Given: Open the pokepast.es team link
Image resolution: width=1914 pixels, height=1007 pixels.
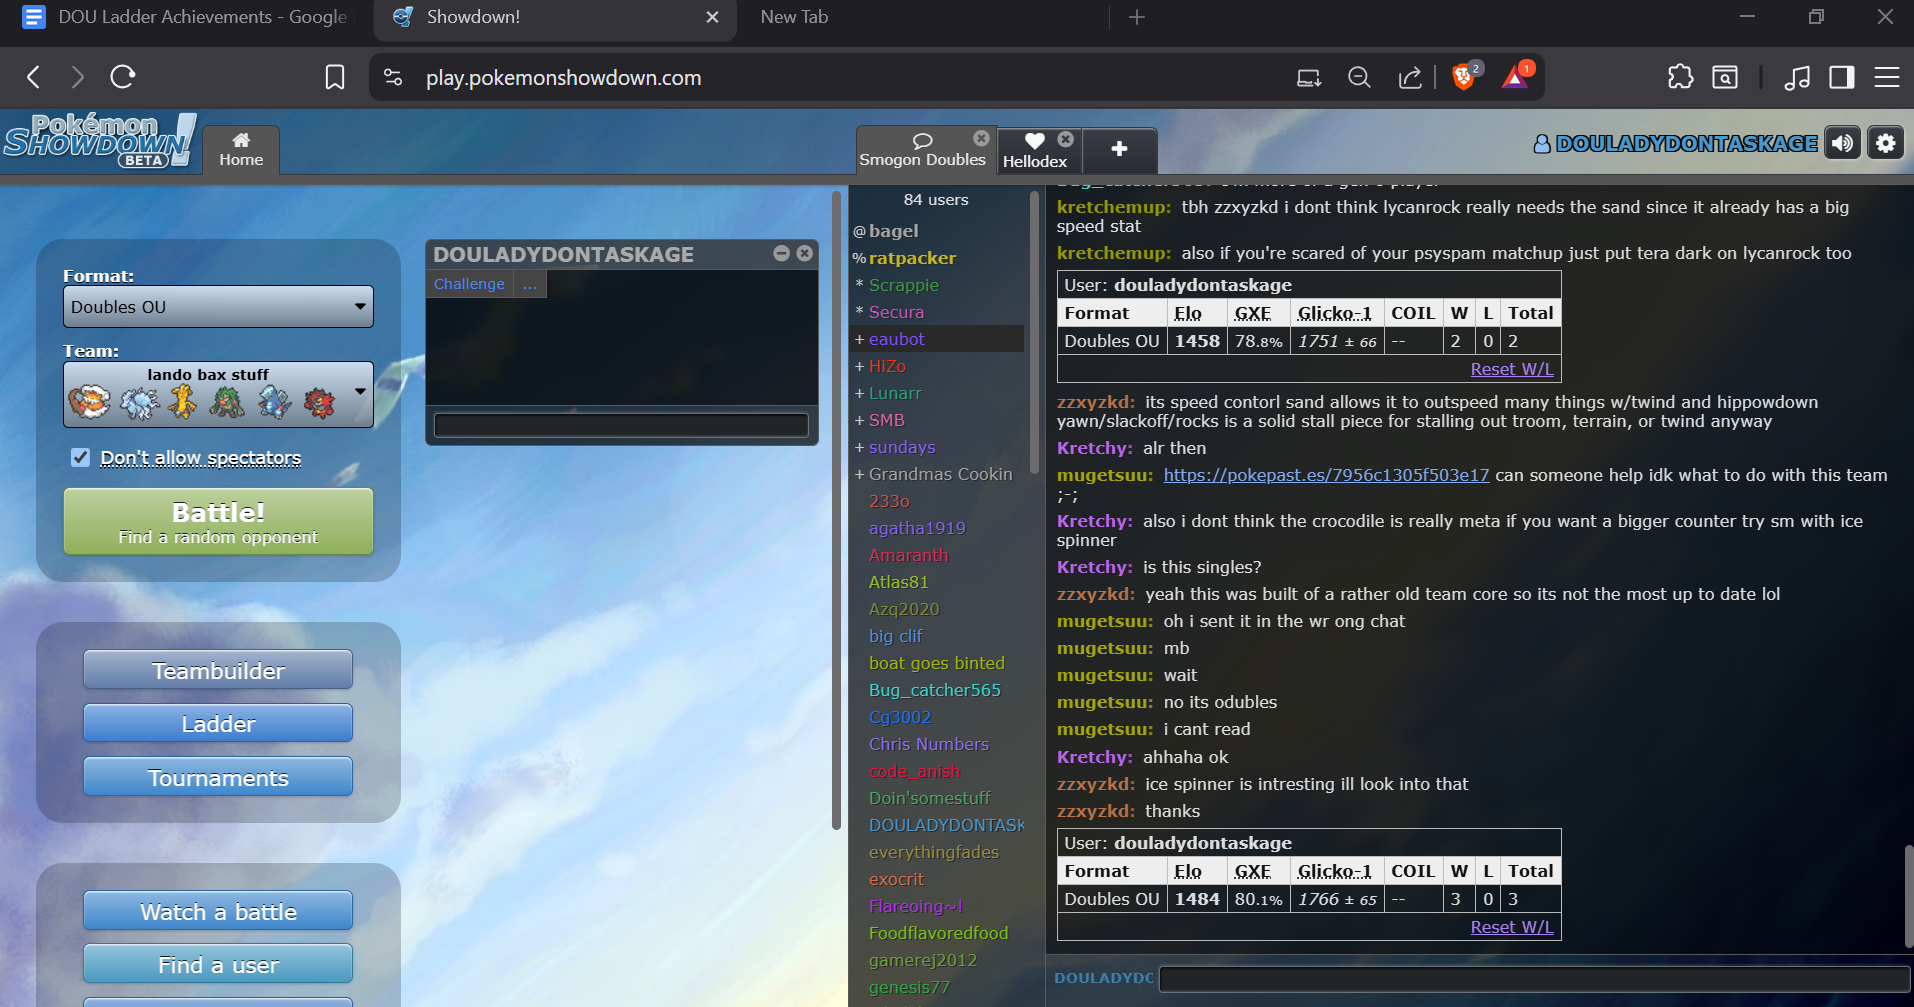Looking at the screenshot, I should click(x=1326, y=475).
